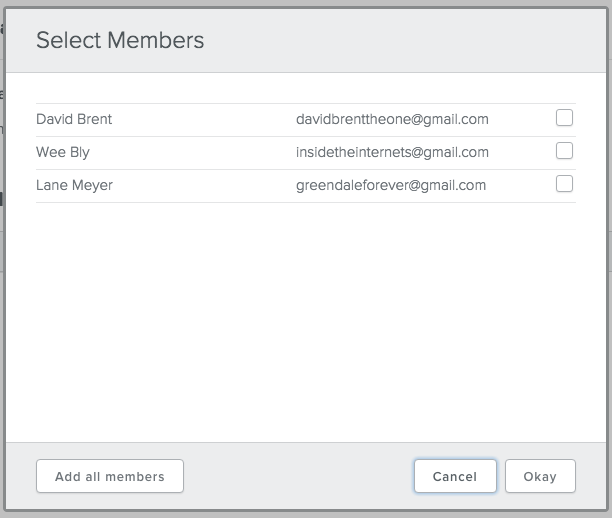The width and height of the screenshot is (612, 518).
Task: Click empty space between David Brent and his email
Action: pyautogui.click(x=200, y=119)
